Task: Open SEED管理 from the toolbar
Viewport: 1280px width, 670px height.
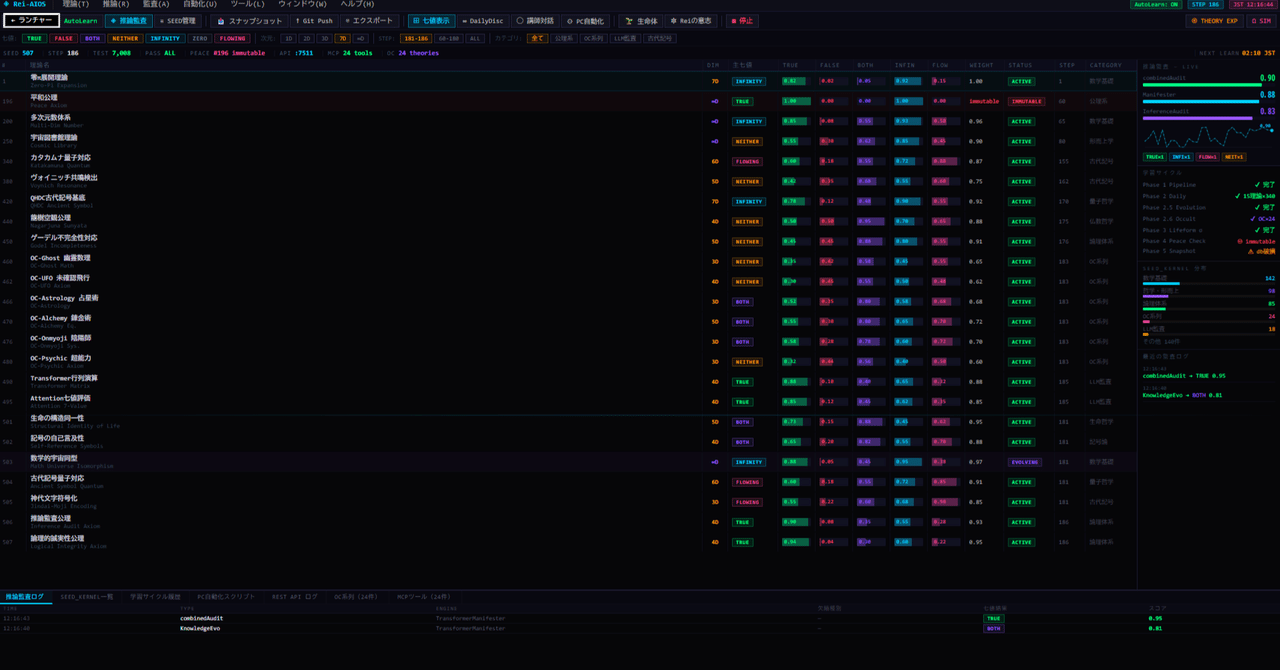Action: (x=178, y=21)
